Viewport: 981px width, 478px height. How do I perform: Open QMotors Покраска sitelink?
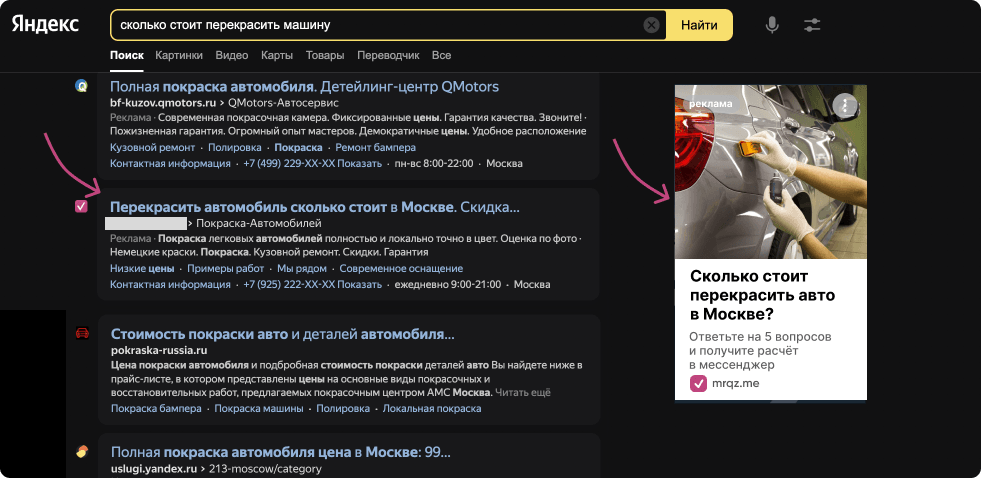tap(298, 148)
